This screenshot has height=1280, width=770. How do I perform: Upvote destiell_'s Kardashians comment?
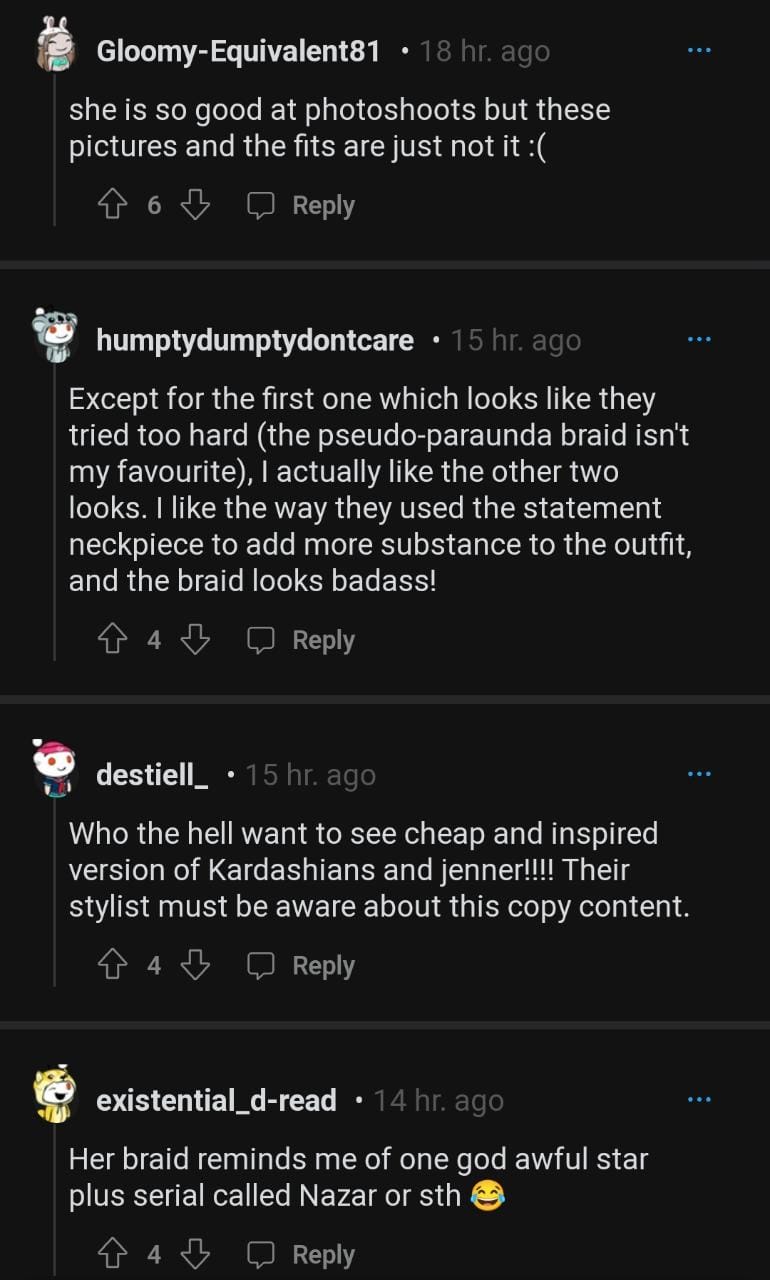pos(110,965)
